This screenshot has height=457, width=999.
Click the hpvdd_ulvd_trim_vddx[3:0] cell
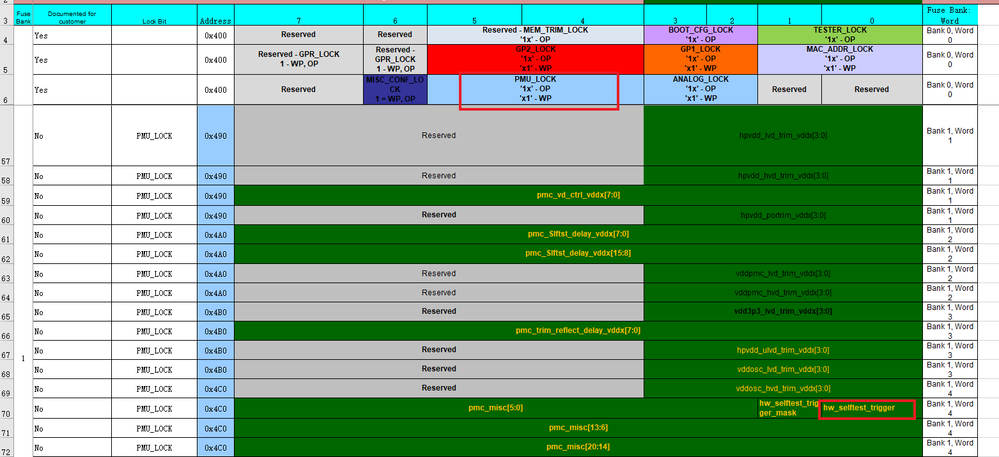pyautogui.click(x=783, y=350)
